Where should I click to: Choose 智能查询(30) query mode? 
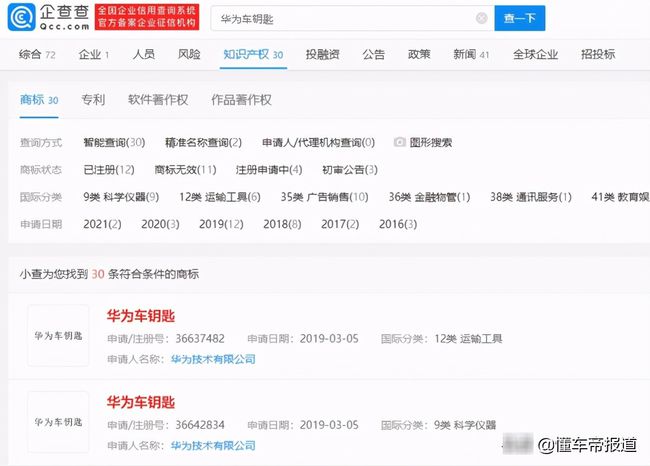[x=114, y=143]
